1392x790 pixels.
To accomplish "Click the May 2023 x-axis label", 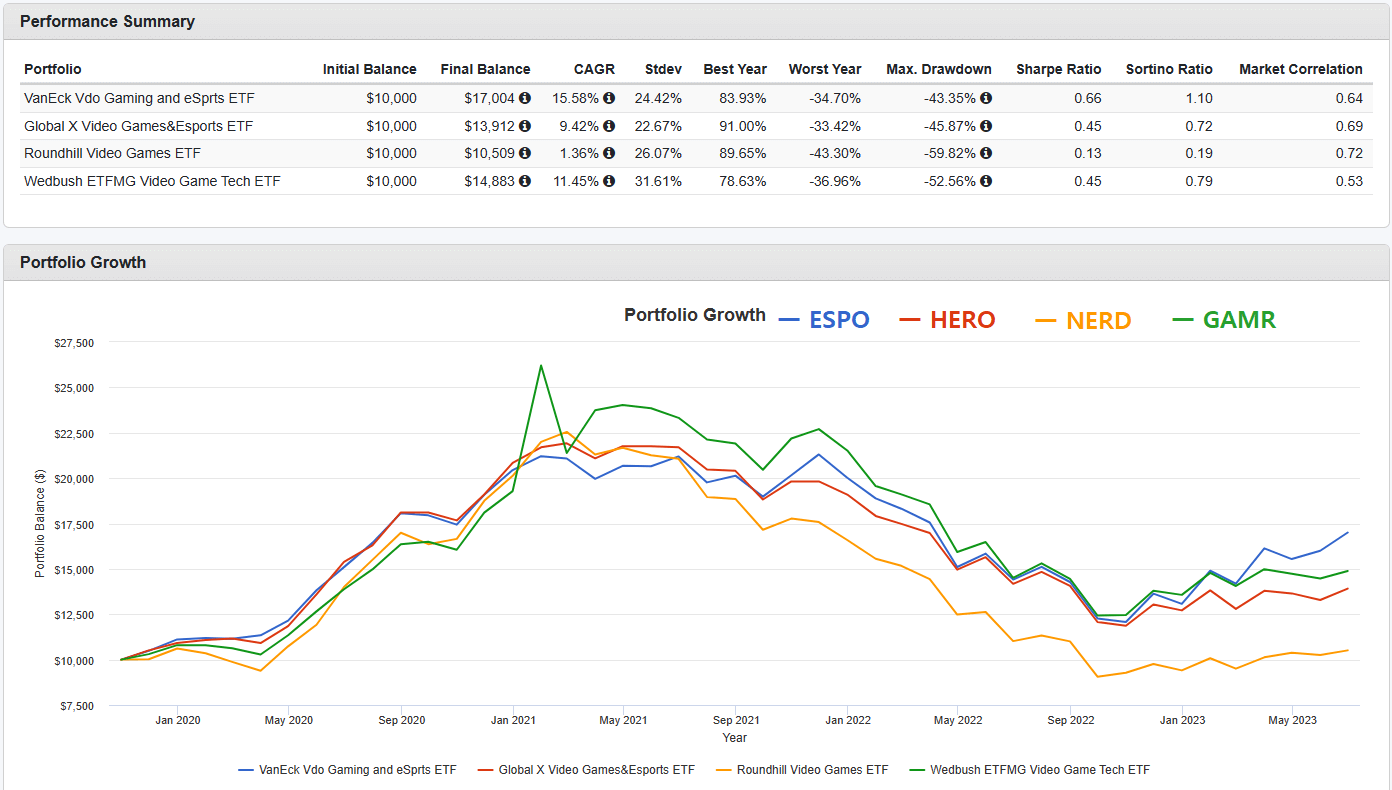I will click(1292, 720).
